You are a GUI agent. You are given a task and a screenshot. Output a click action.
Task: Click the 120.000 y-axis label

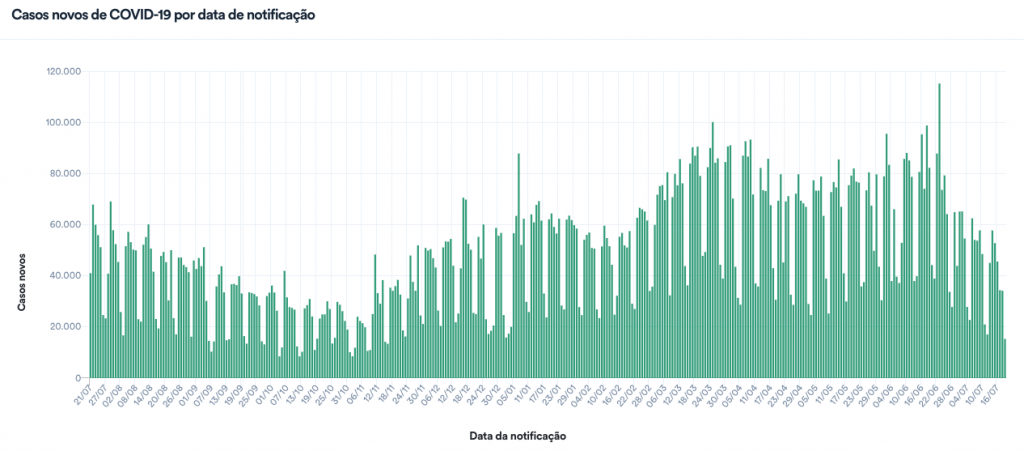point(64,72)
